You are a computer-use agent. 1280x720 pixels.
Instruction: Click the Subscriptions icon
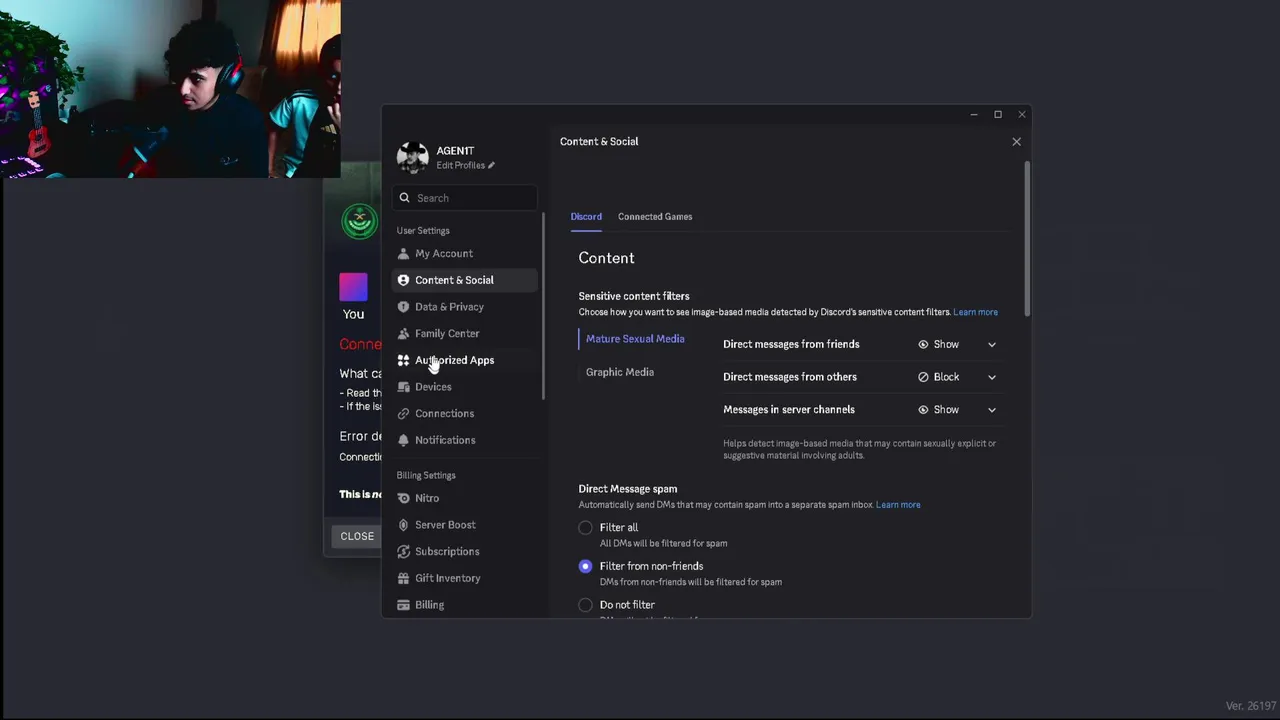(x=403, y=551)
